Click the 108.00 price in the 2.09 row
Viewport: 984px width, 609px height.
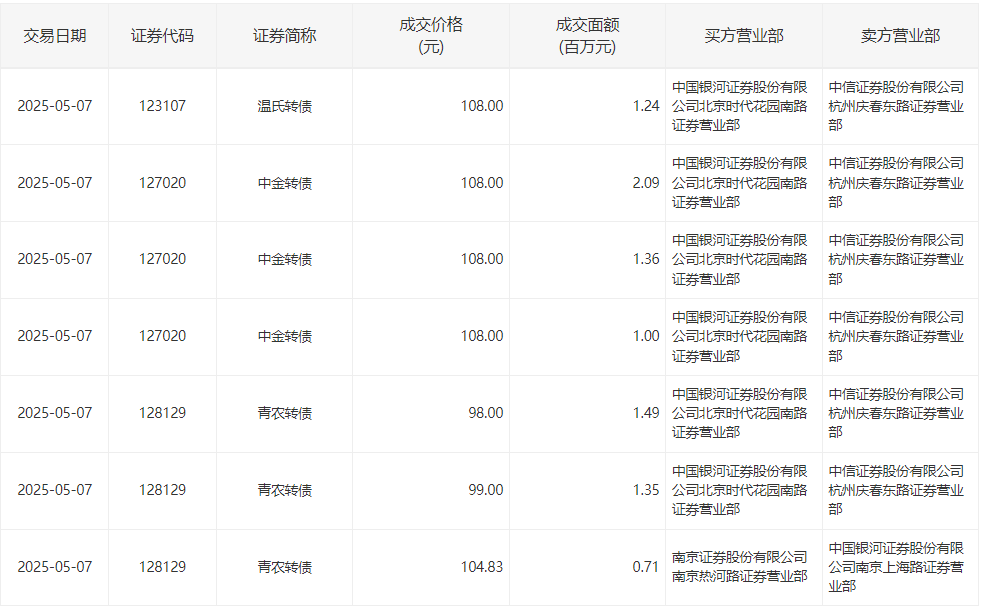coord(482,183)
